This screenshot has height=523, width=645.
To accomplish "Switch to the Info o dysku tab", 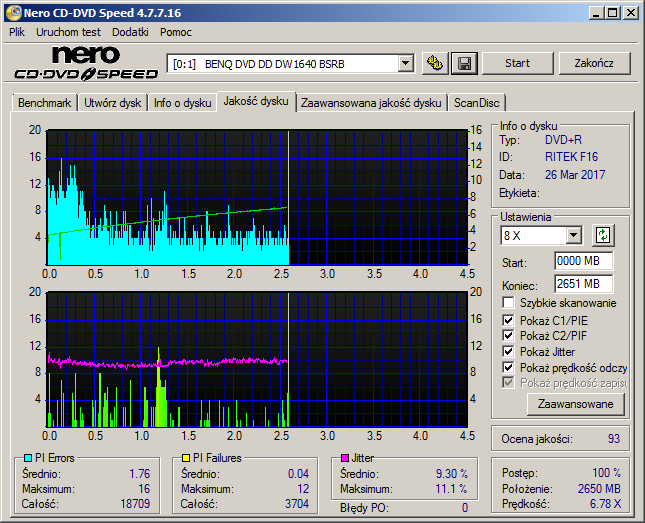I will pyautogui.click(x=182, y=103).
